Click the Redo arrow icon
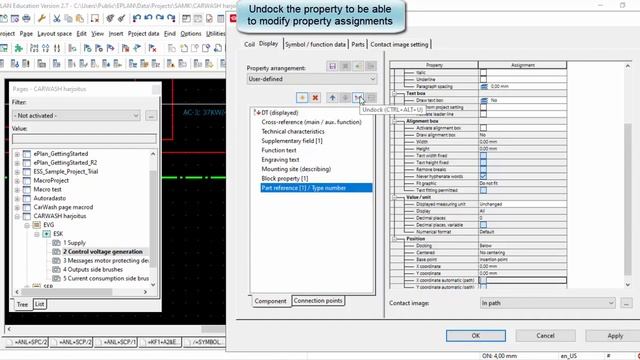Viewport: 640px width, 360px height. (x=160, y=18)
